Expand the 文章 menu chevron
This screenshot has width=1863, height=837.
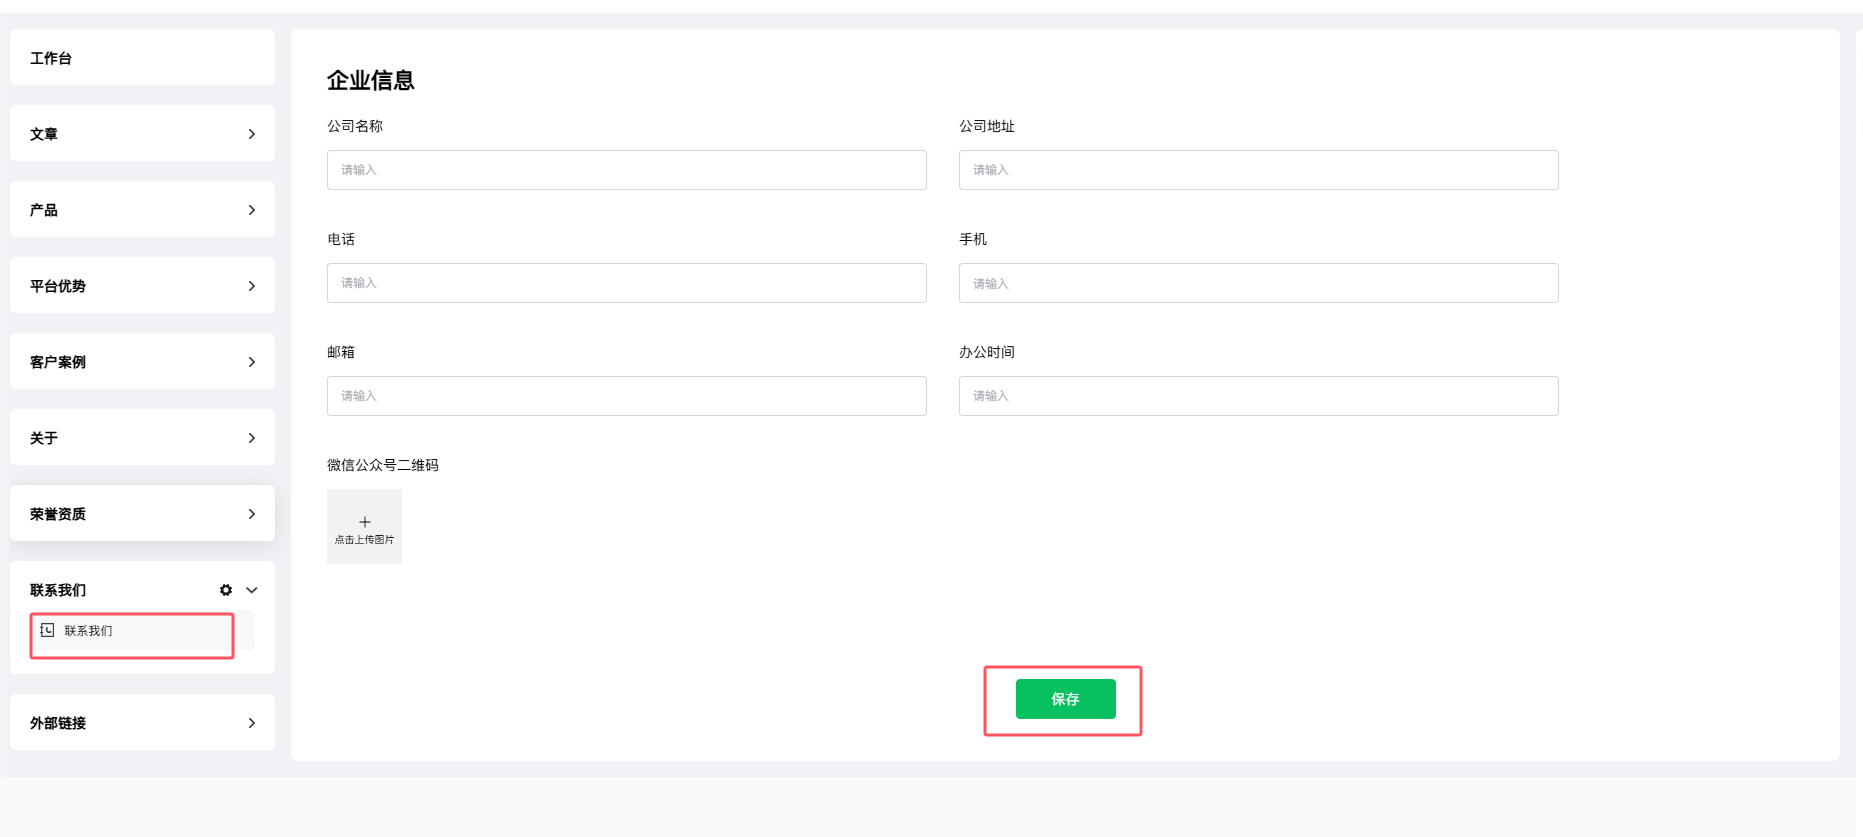point(252,134)
